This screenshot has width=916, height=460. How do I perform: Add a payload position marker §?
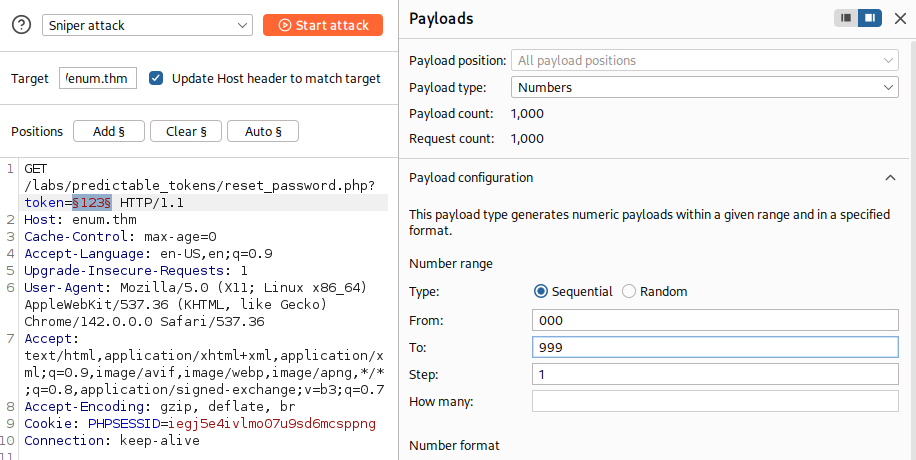point(109,131)
